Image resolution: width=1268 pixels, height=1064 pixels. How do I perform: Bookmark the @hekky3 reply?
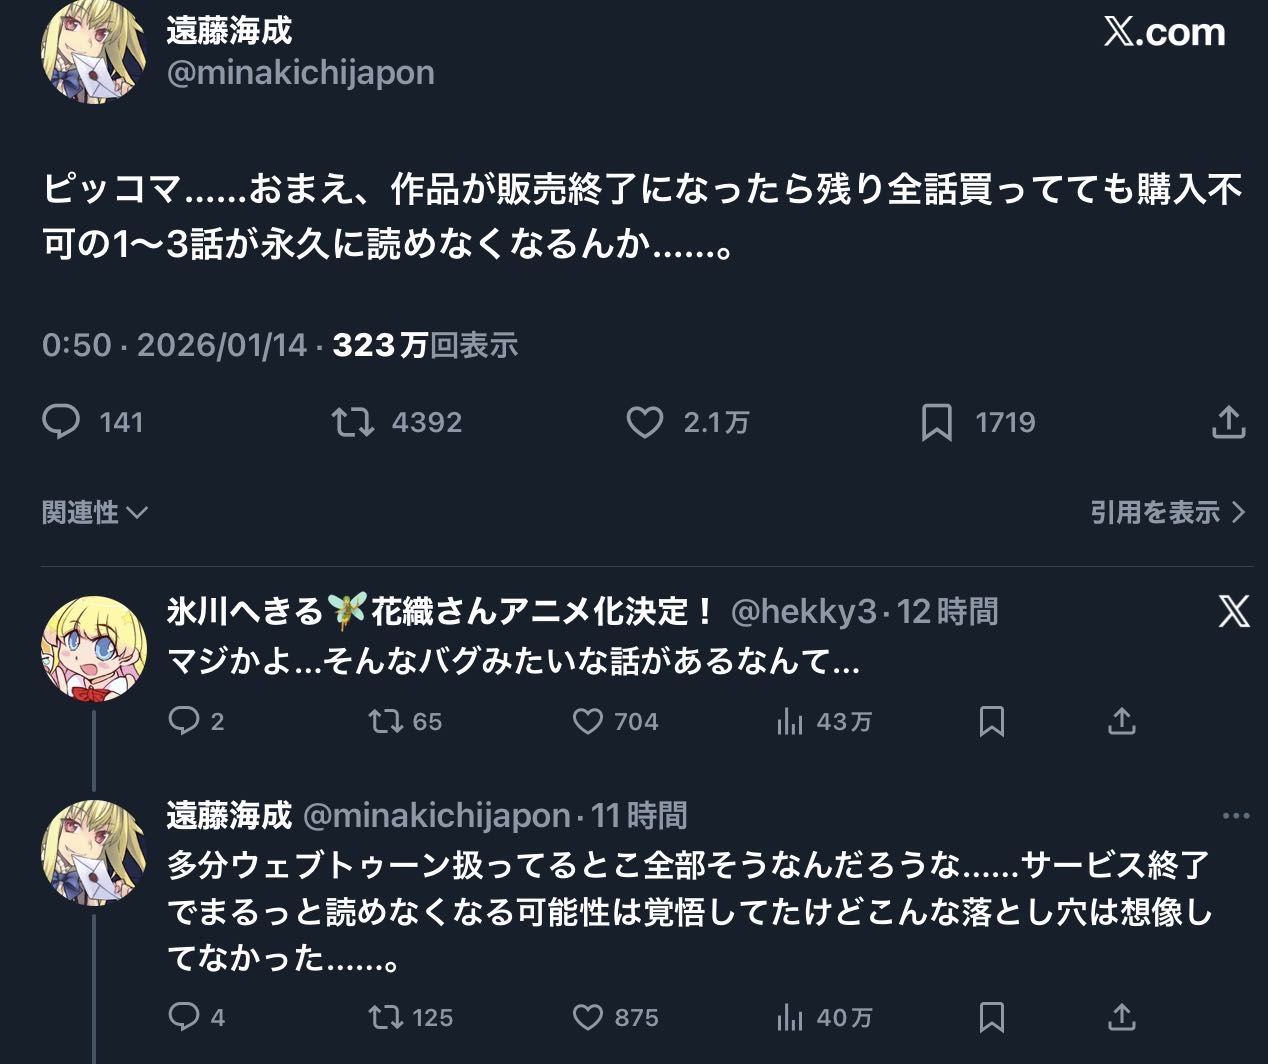pyautogui.click(x=991, y=721)
